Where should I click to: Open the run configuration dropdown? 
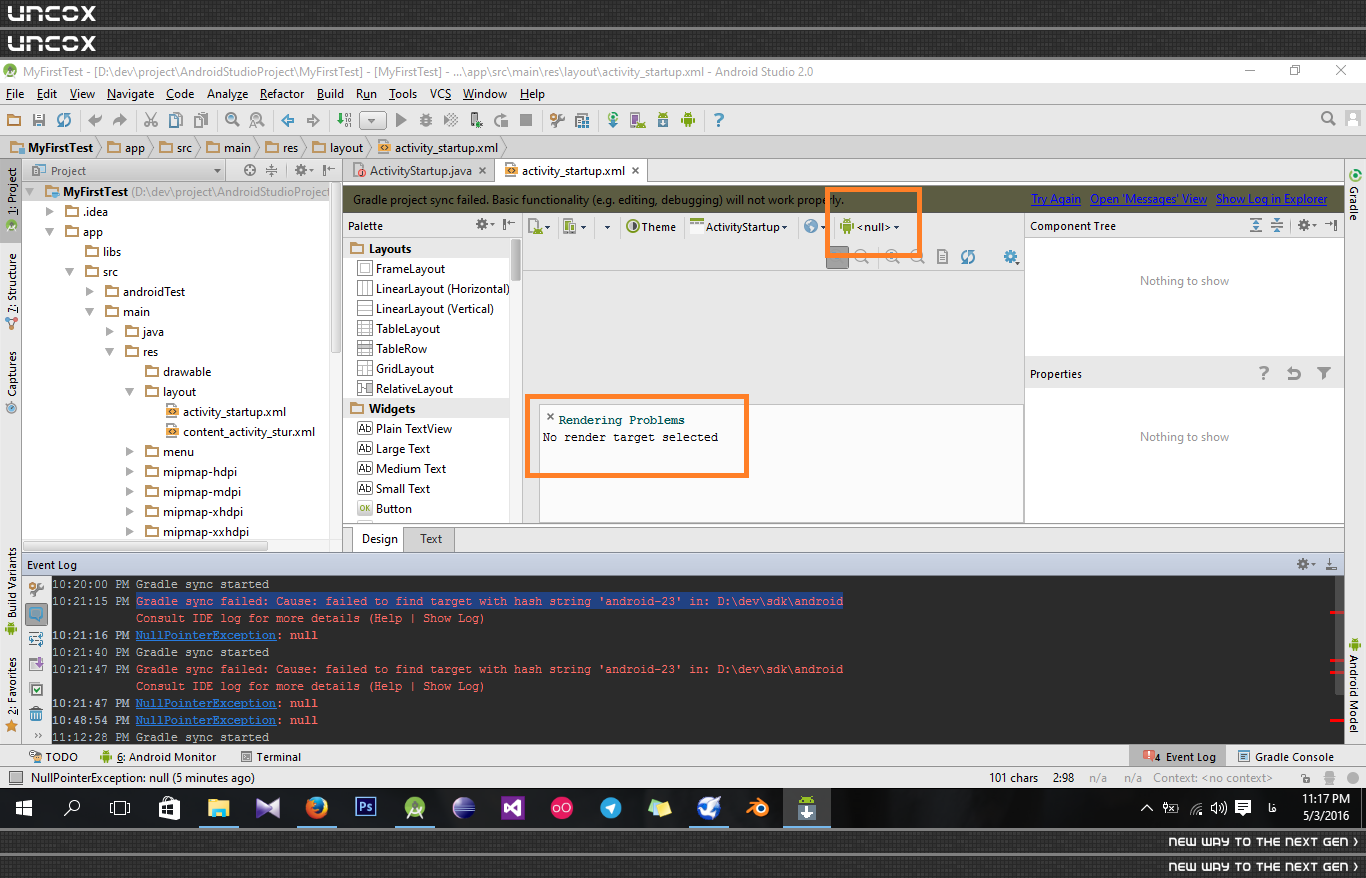point(372,120)
